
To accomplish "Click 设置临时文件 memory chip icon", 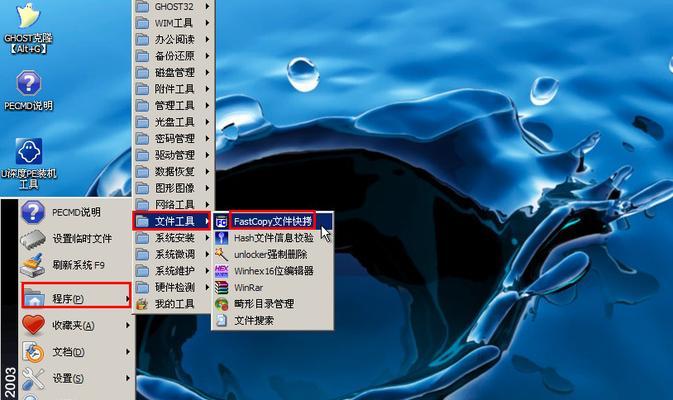I will pyautogui.click(x=33, y=239).
